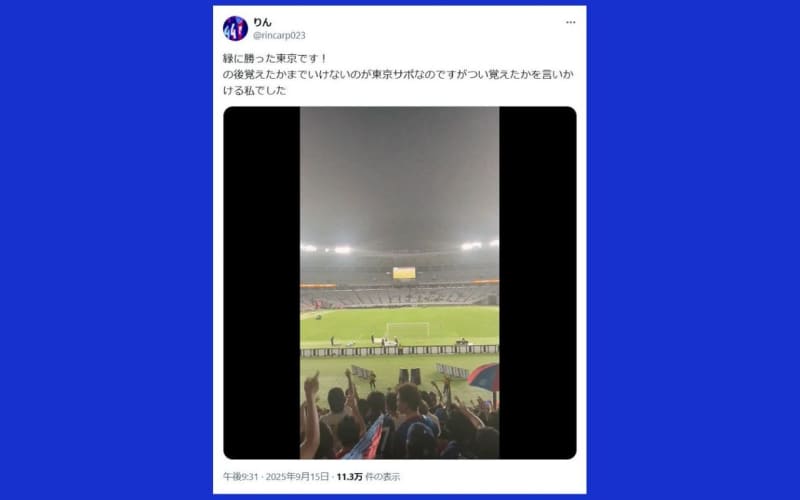Viewport: 800px width, 500px height.
Task: Click the white goal frame in the video
Action: point(407,330)
